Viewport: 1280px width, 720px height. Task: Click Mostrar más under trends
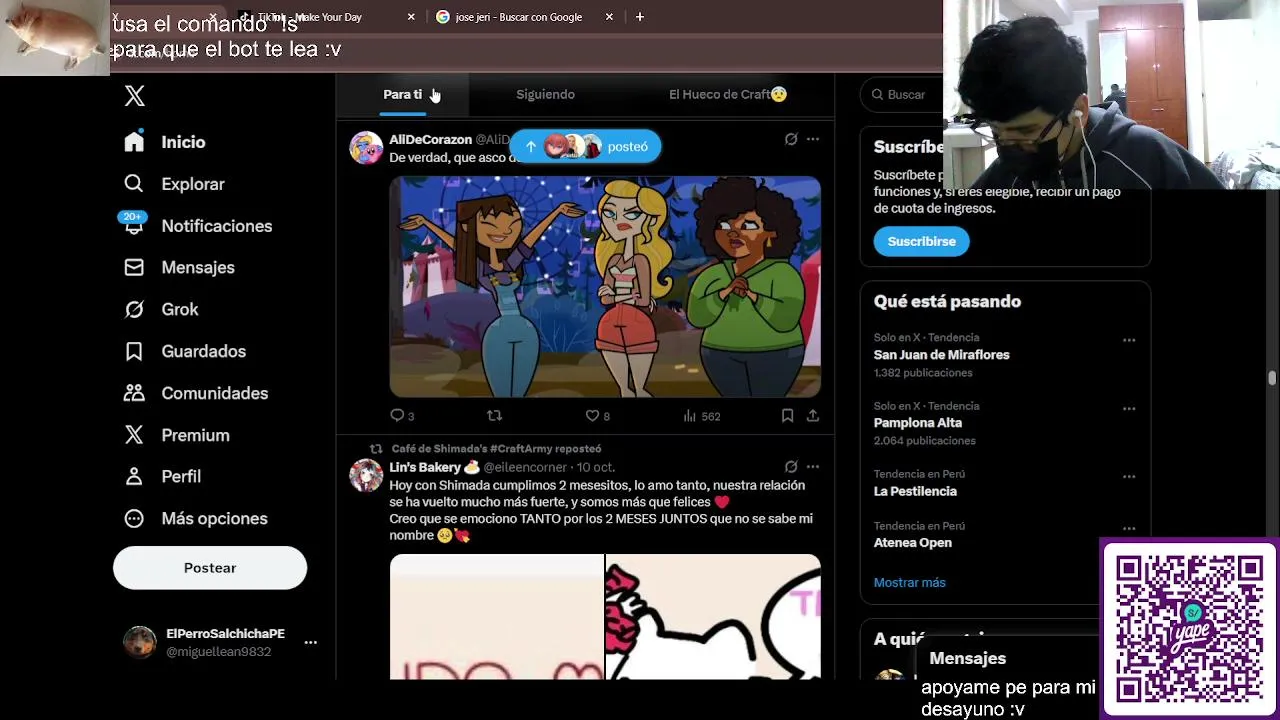coord(909,582)
